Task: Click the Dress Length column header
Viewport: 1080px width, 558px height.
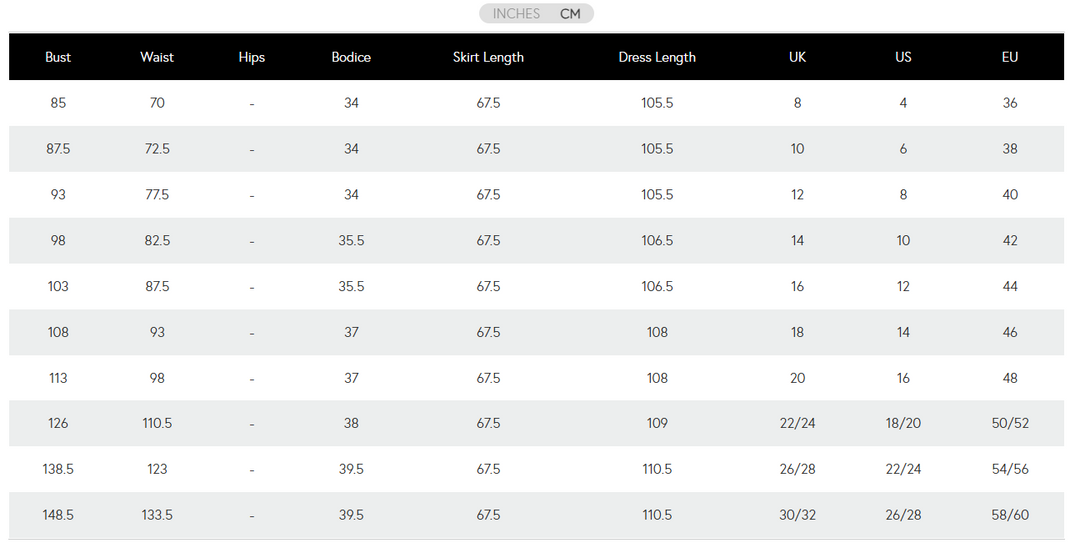Action: tap(657, 57)
